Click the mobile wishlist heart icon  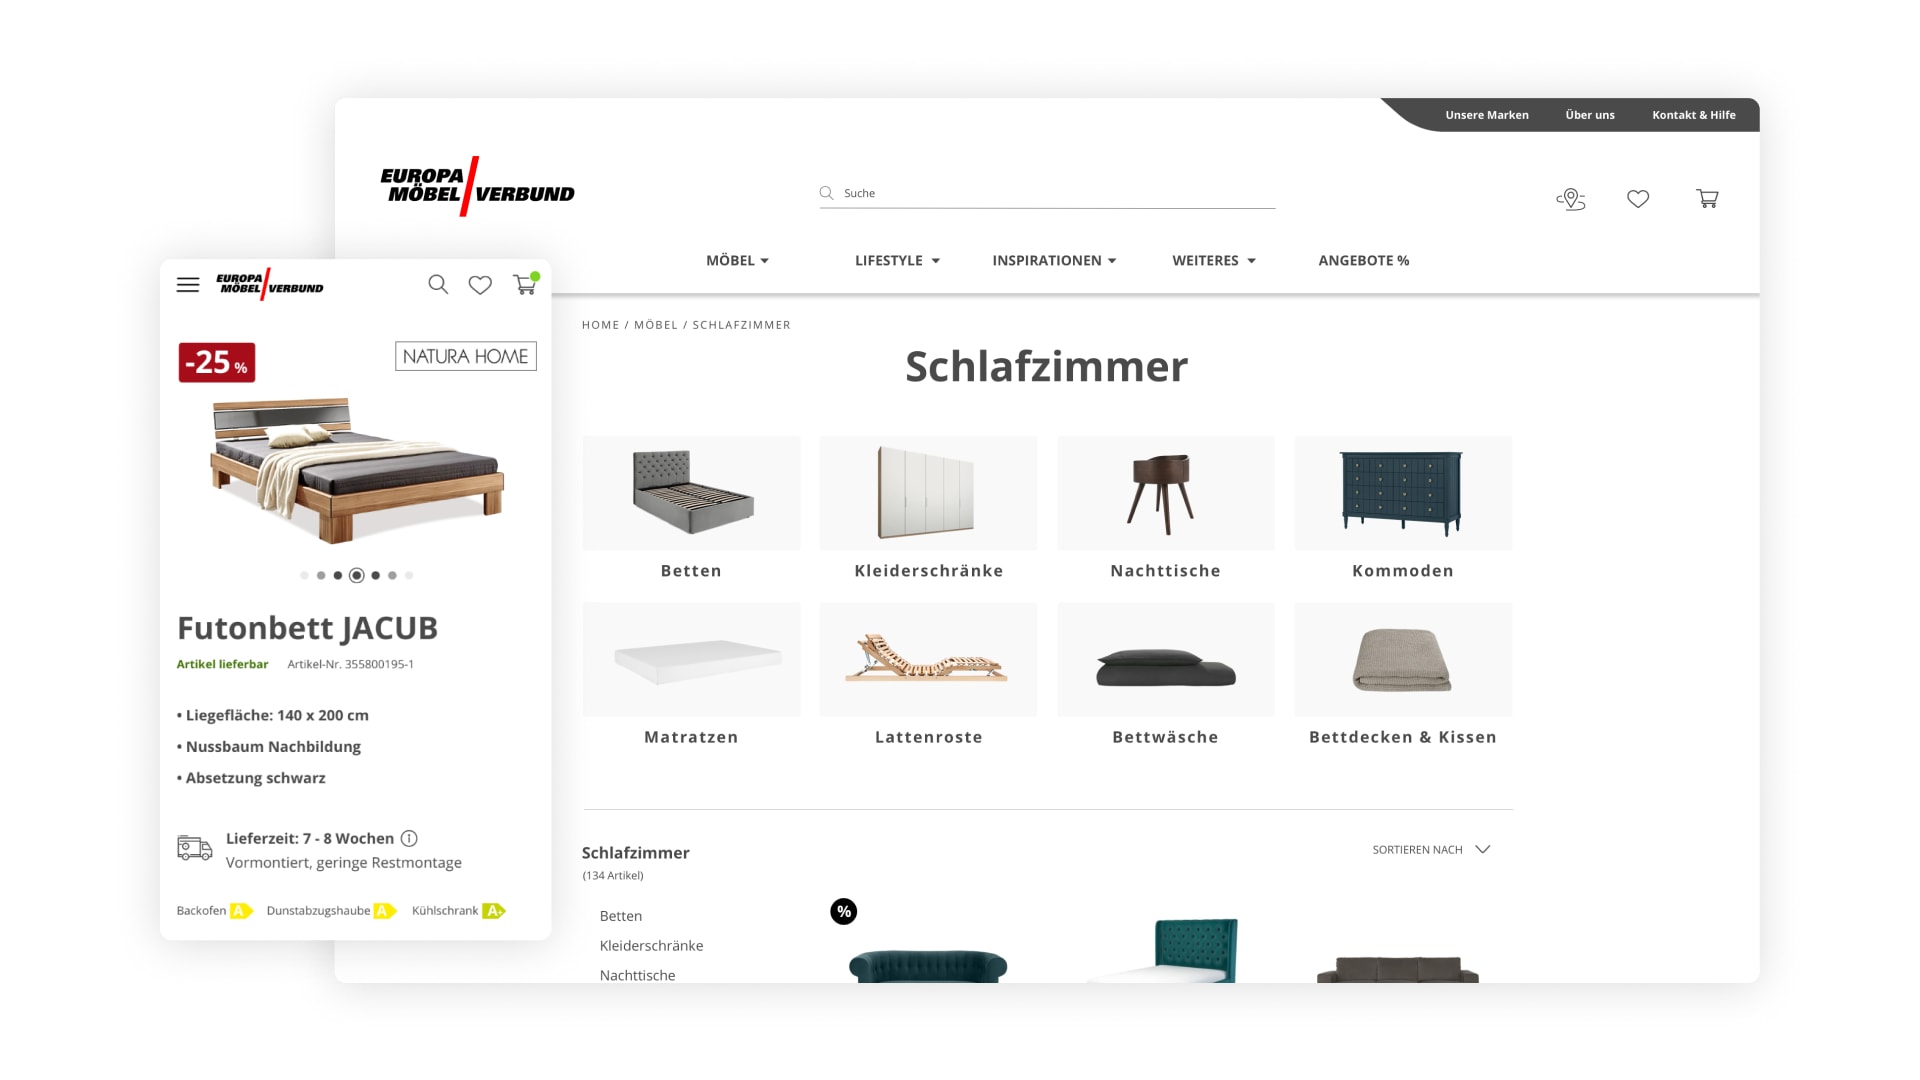[x=479, y=285]
